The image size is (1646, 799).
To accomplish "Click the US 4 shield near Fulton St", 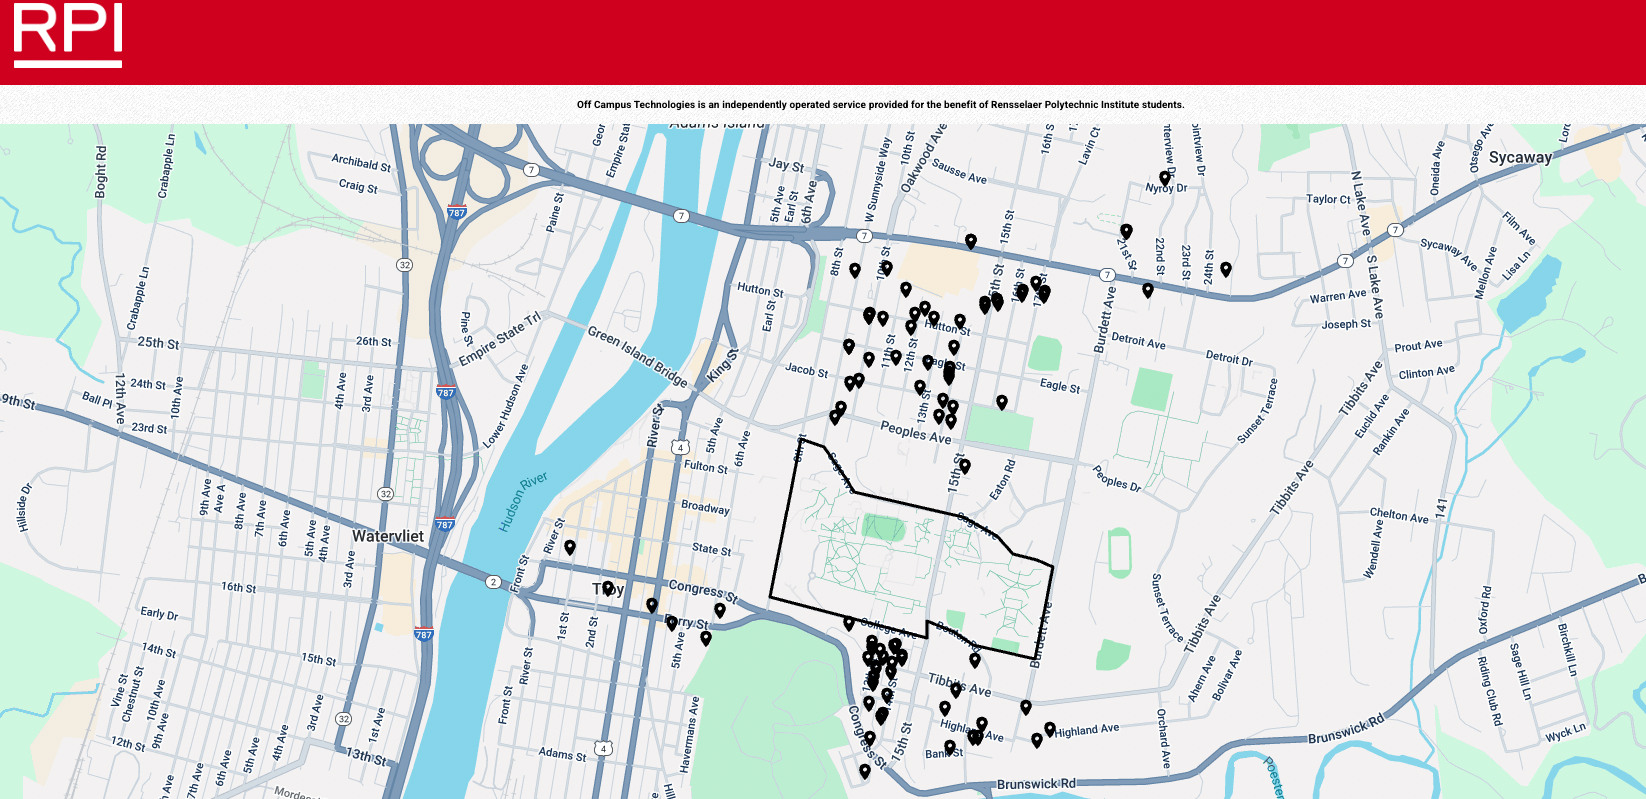I will coord(680,447).
